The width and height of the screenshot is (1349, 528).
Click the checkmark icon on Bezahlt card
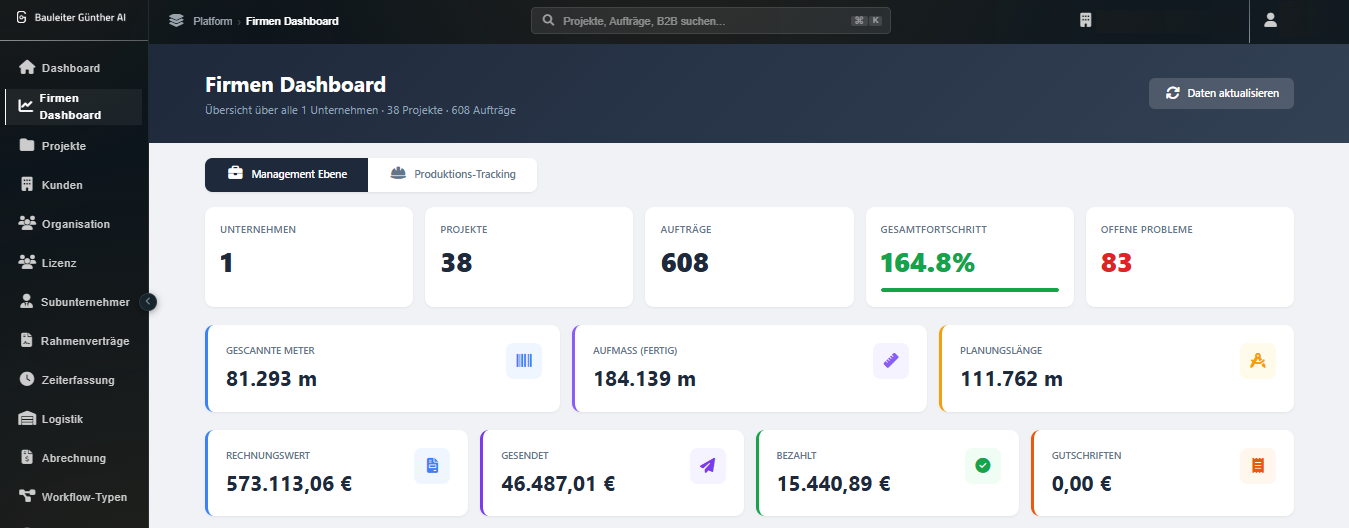[983, 466]
